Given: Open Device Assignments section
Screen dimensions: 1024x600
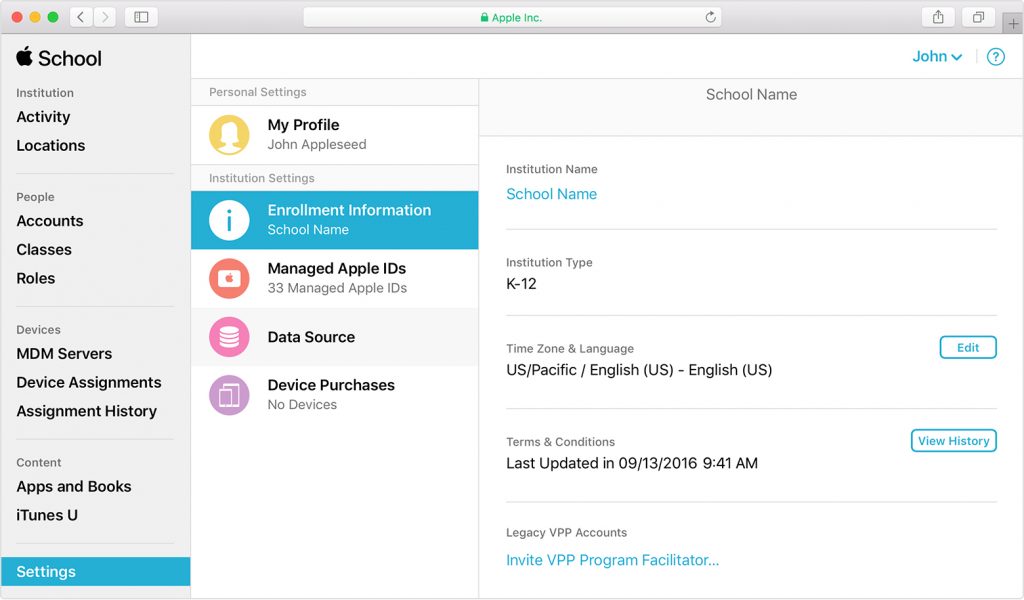Looking at the screenshot, I should [x=89, y=382].
